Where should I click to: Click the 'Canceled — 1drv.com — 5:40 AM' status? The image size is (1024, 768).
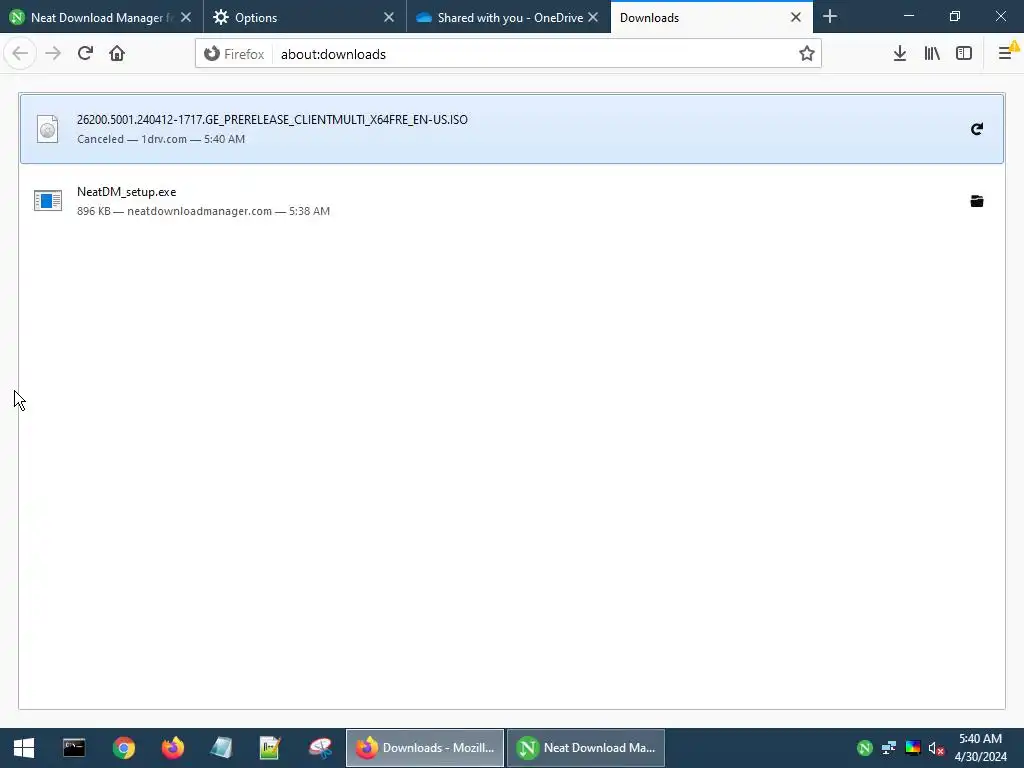[x=161, y=139]
